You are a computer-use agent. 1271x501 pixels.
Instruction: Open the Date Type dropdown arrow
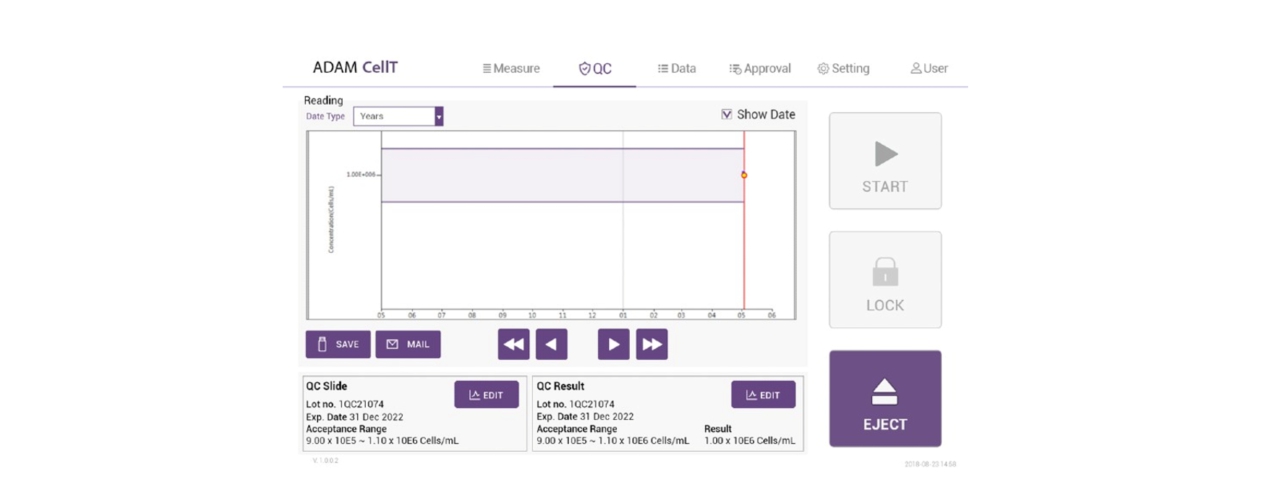pos(438,116)
